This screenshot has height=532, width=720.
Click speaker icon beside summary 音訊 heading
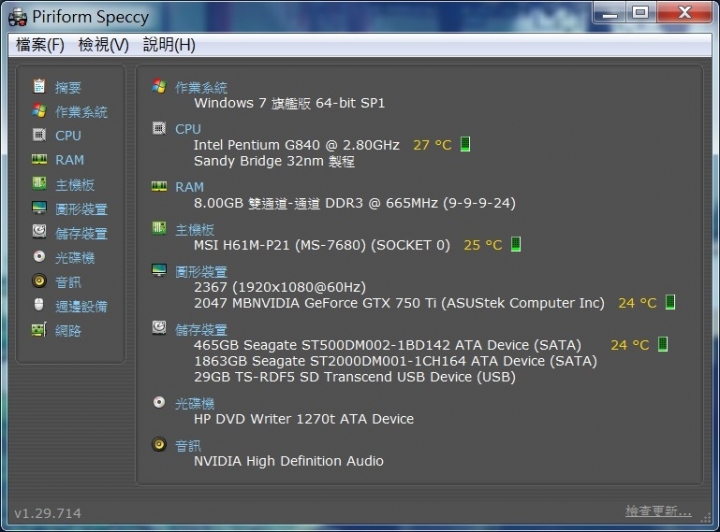click(159, 444)
